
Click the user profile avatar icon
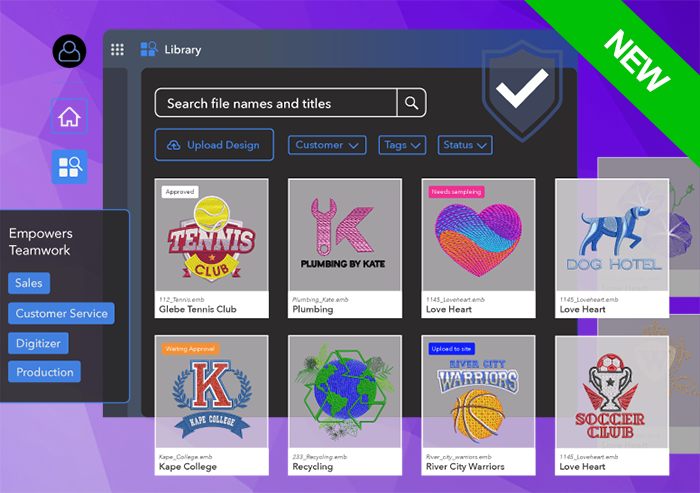tap(69, 51)
